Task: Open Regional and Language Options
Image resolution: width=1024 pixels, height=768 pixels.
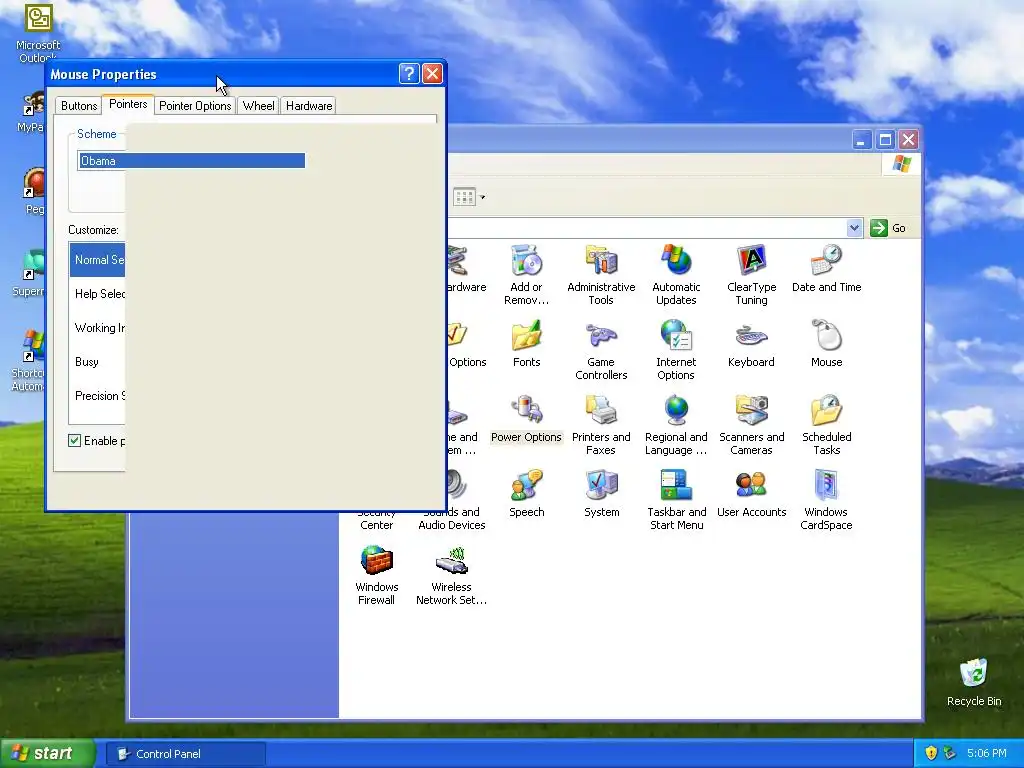Action: (x=676, y=425)
